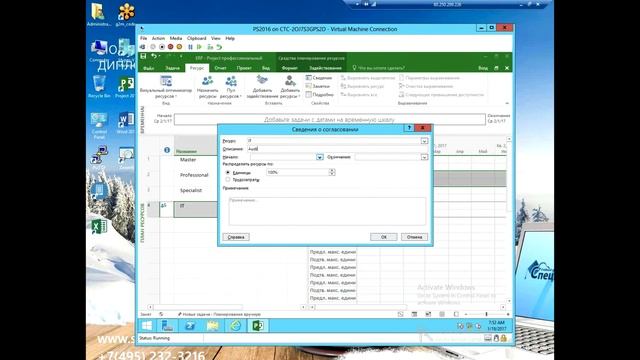
Task: Switch to the Отчет ribbon tab
Action: [220, 68]
